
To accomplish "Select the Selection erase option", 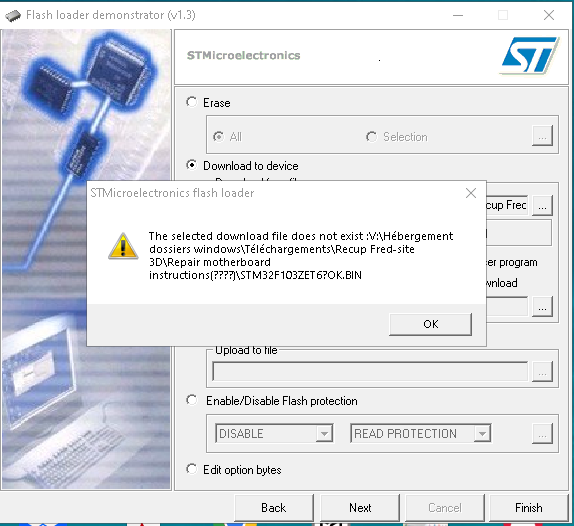I will click(x=371, y=137).
